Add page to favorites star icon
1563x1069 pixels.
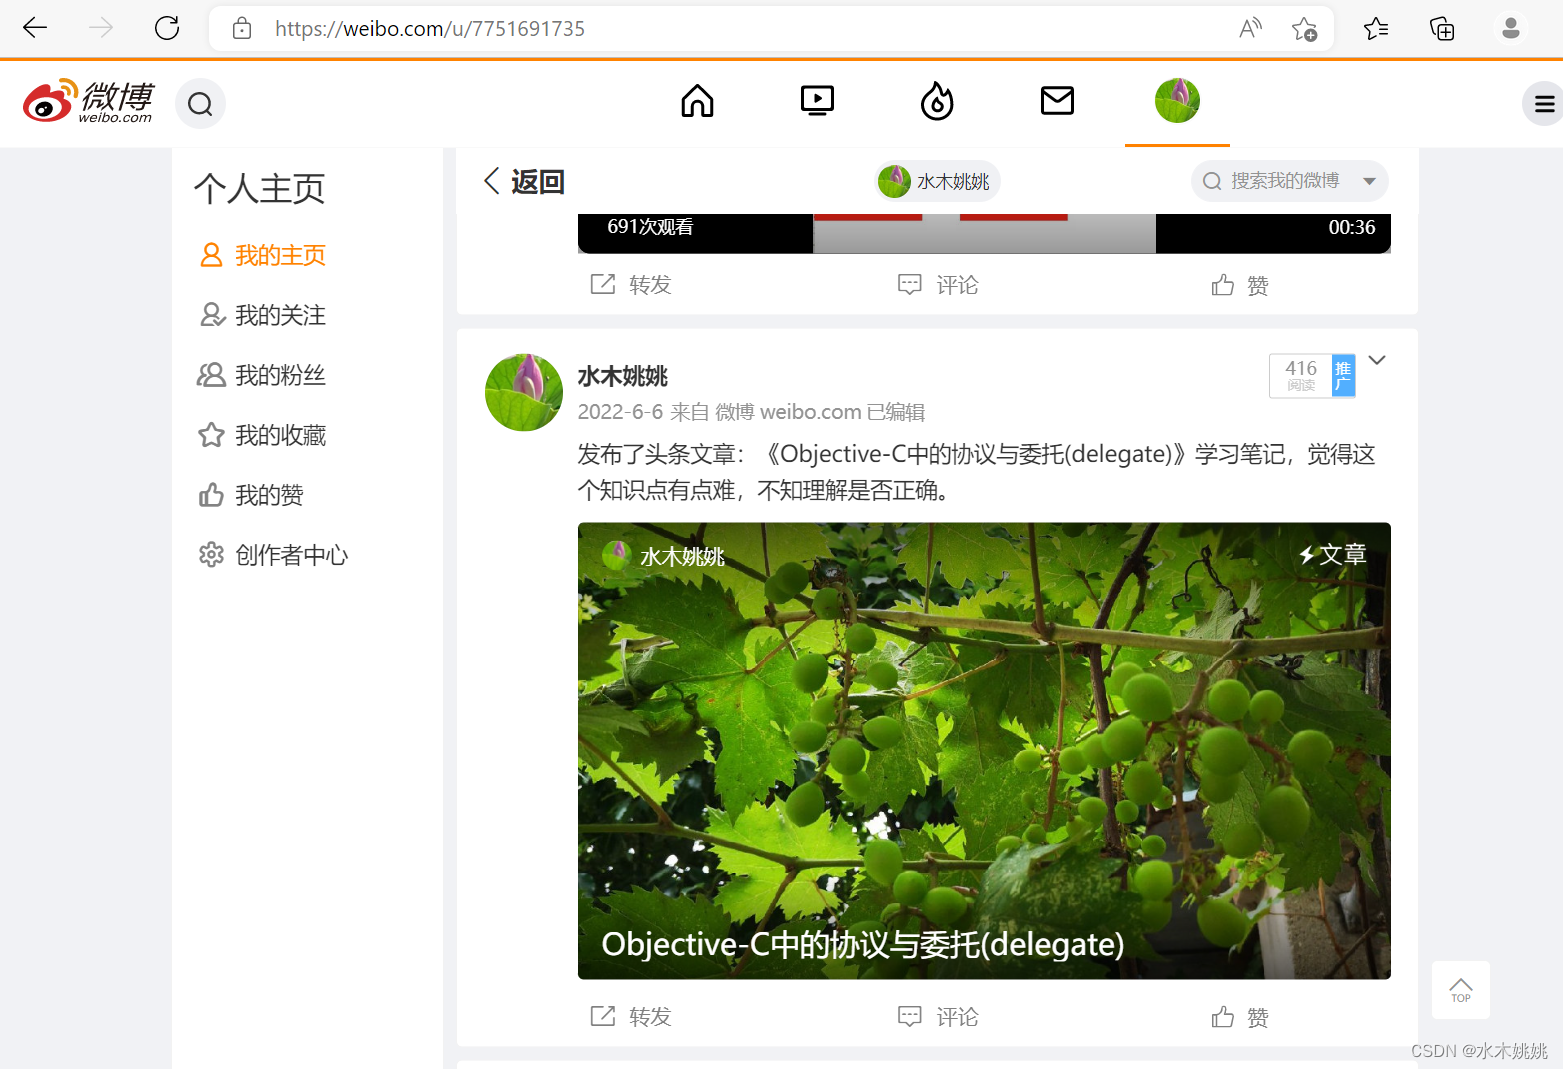pos(1304,29)
